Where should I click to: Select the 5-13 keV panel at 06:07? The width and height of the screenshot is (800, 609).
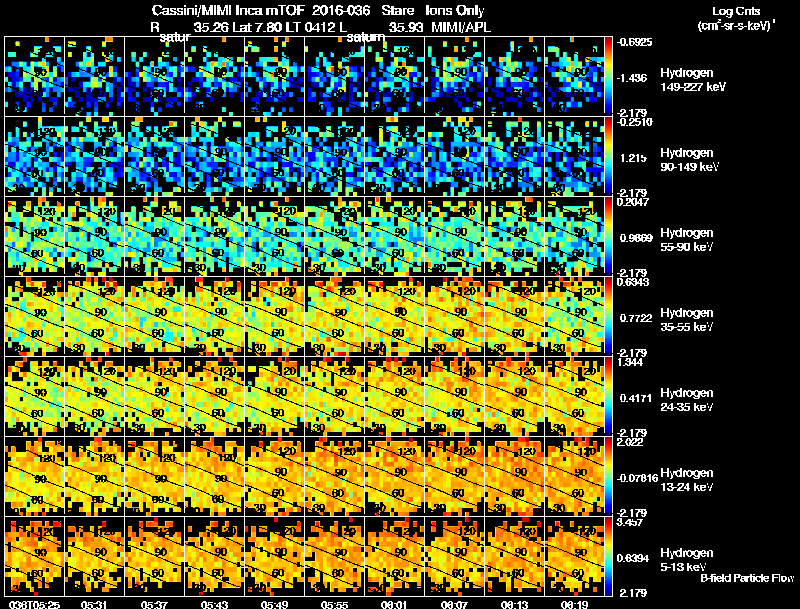coord(455,556)
